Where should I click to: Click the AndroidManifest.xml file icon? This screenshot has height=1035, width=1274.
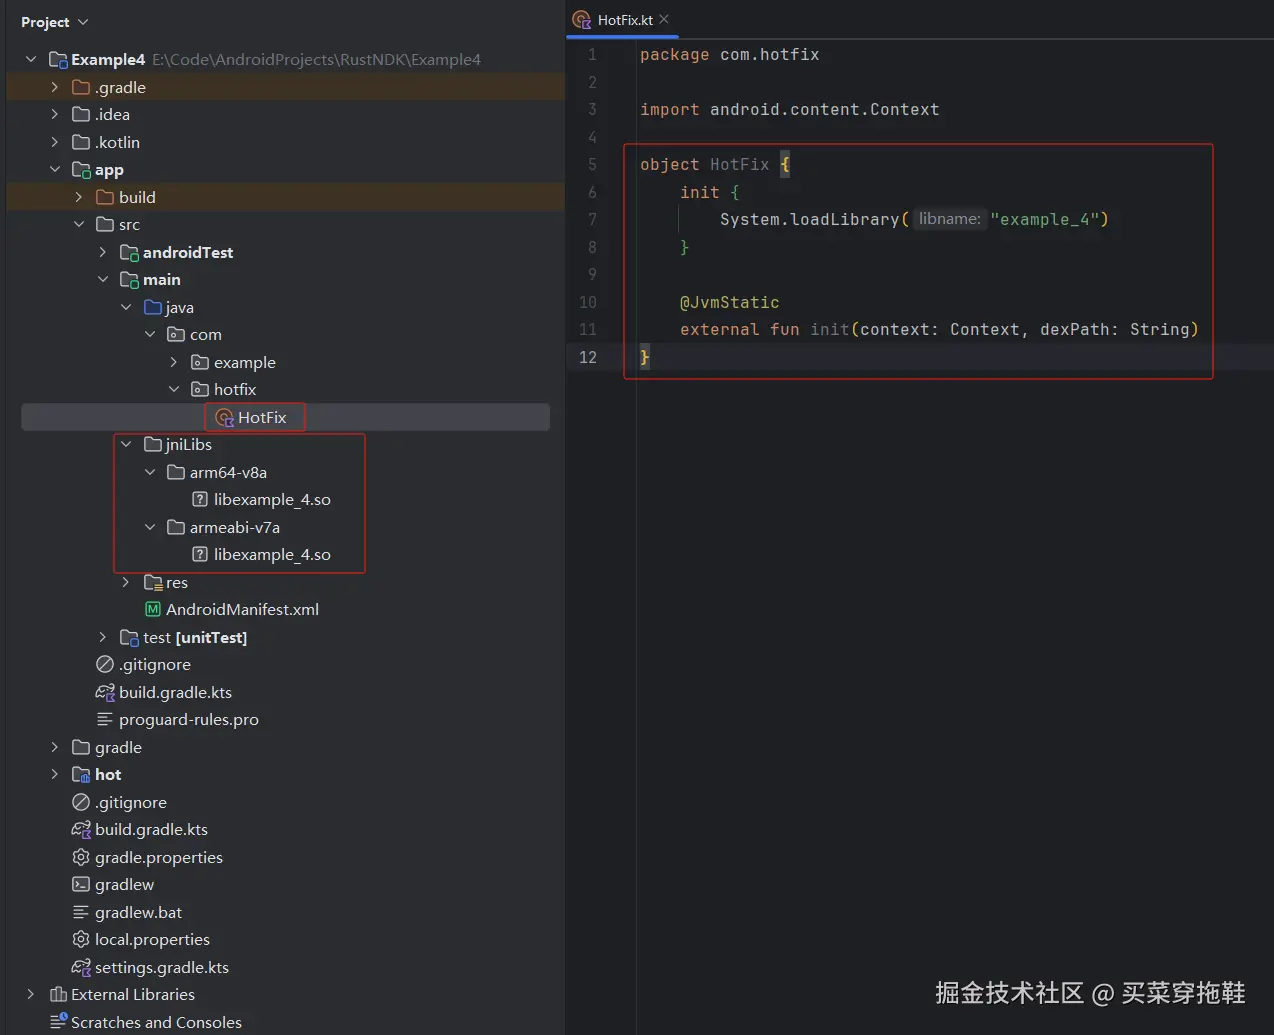tap(153, 609)
